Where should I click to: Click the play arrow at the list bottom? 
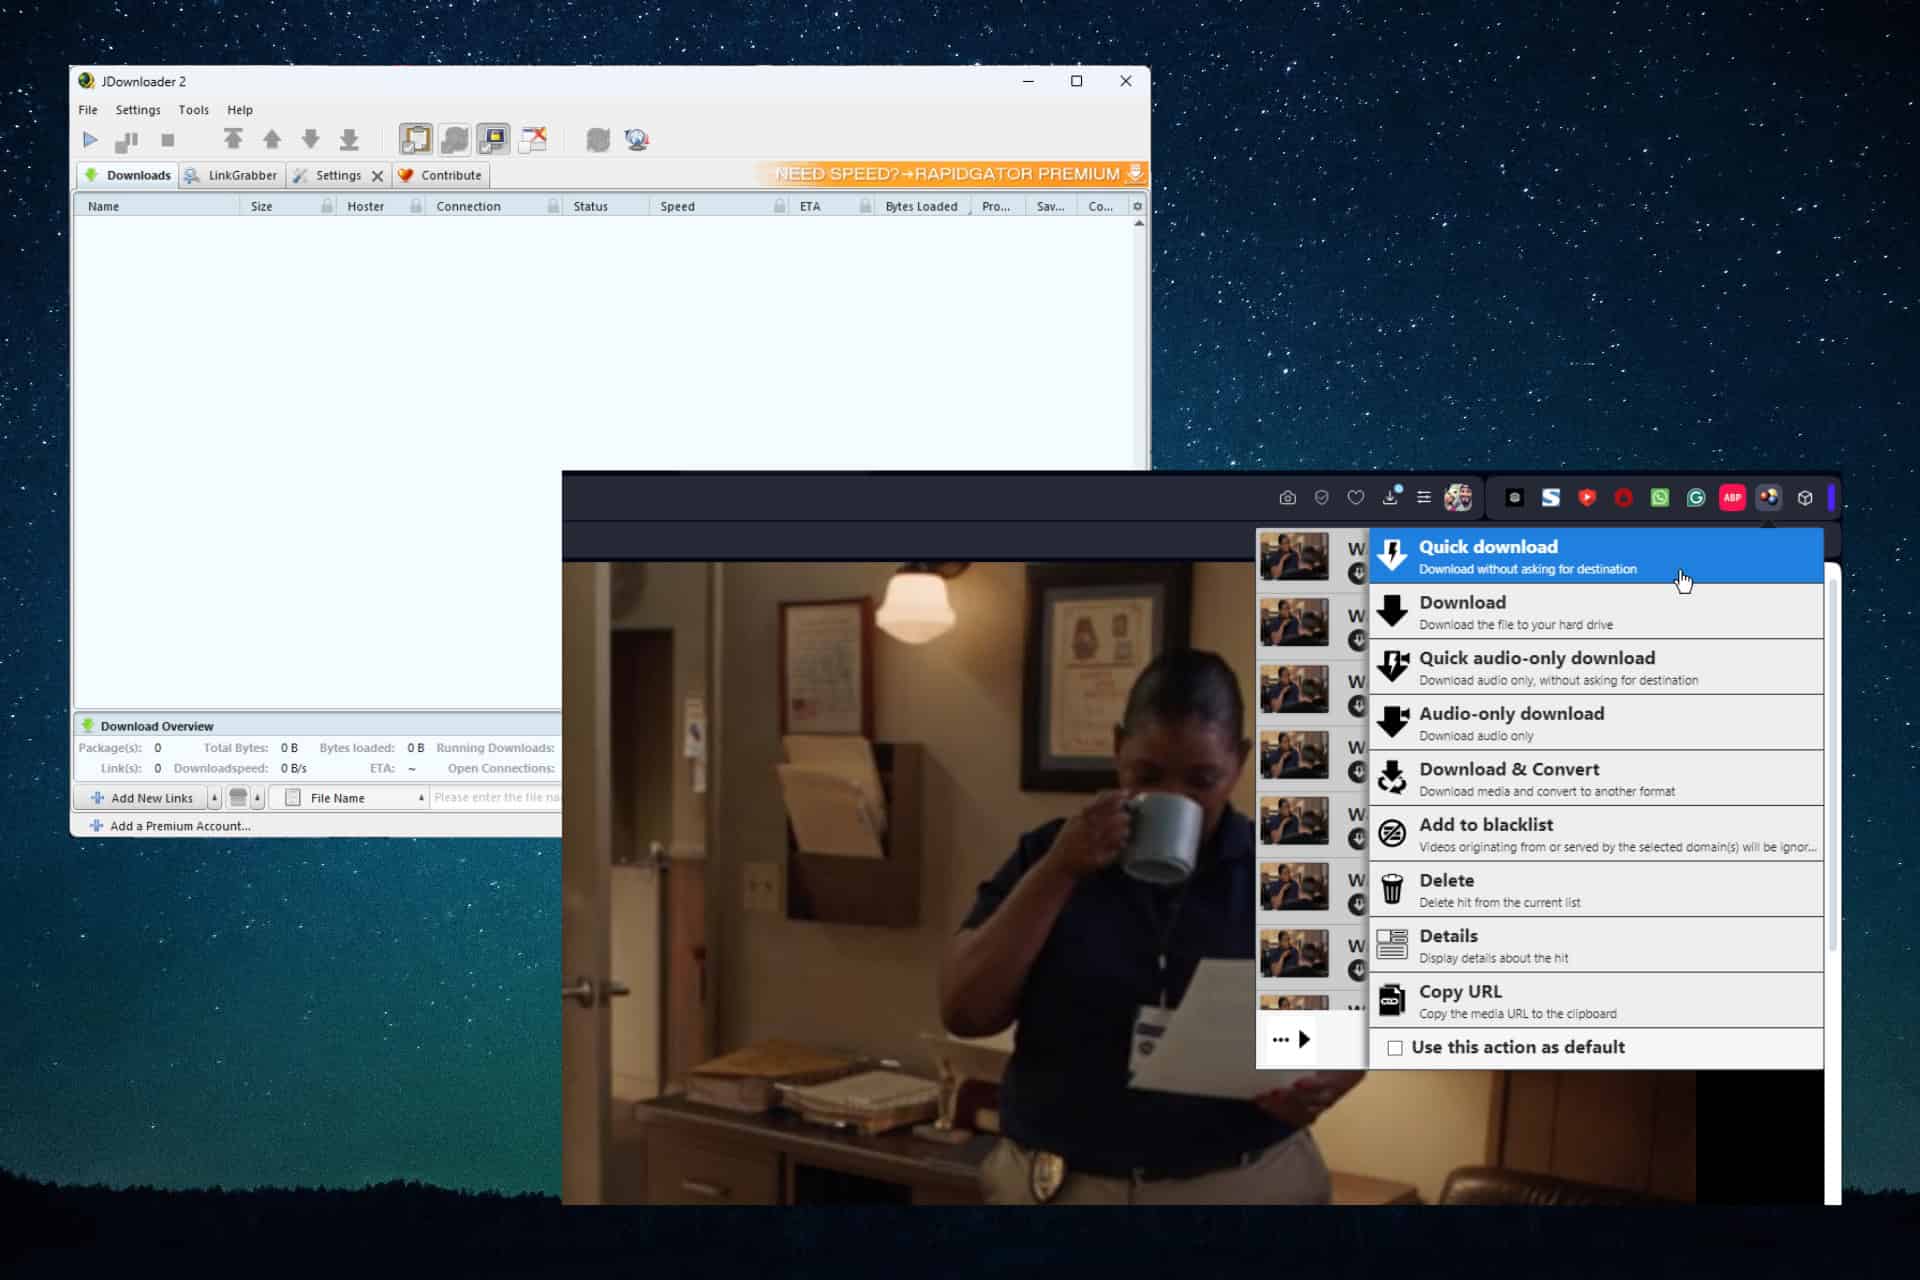[1304, 1039]
